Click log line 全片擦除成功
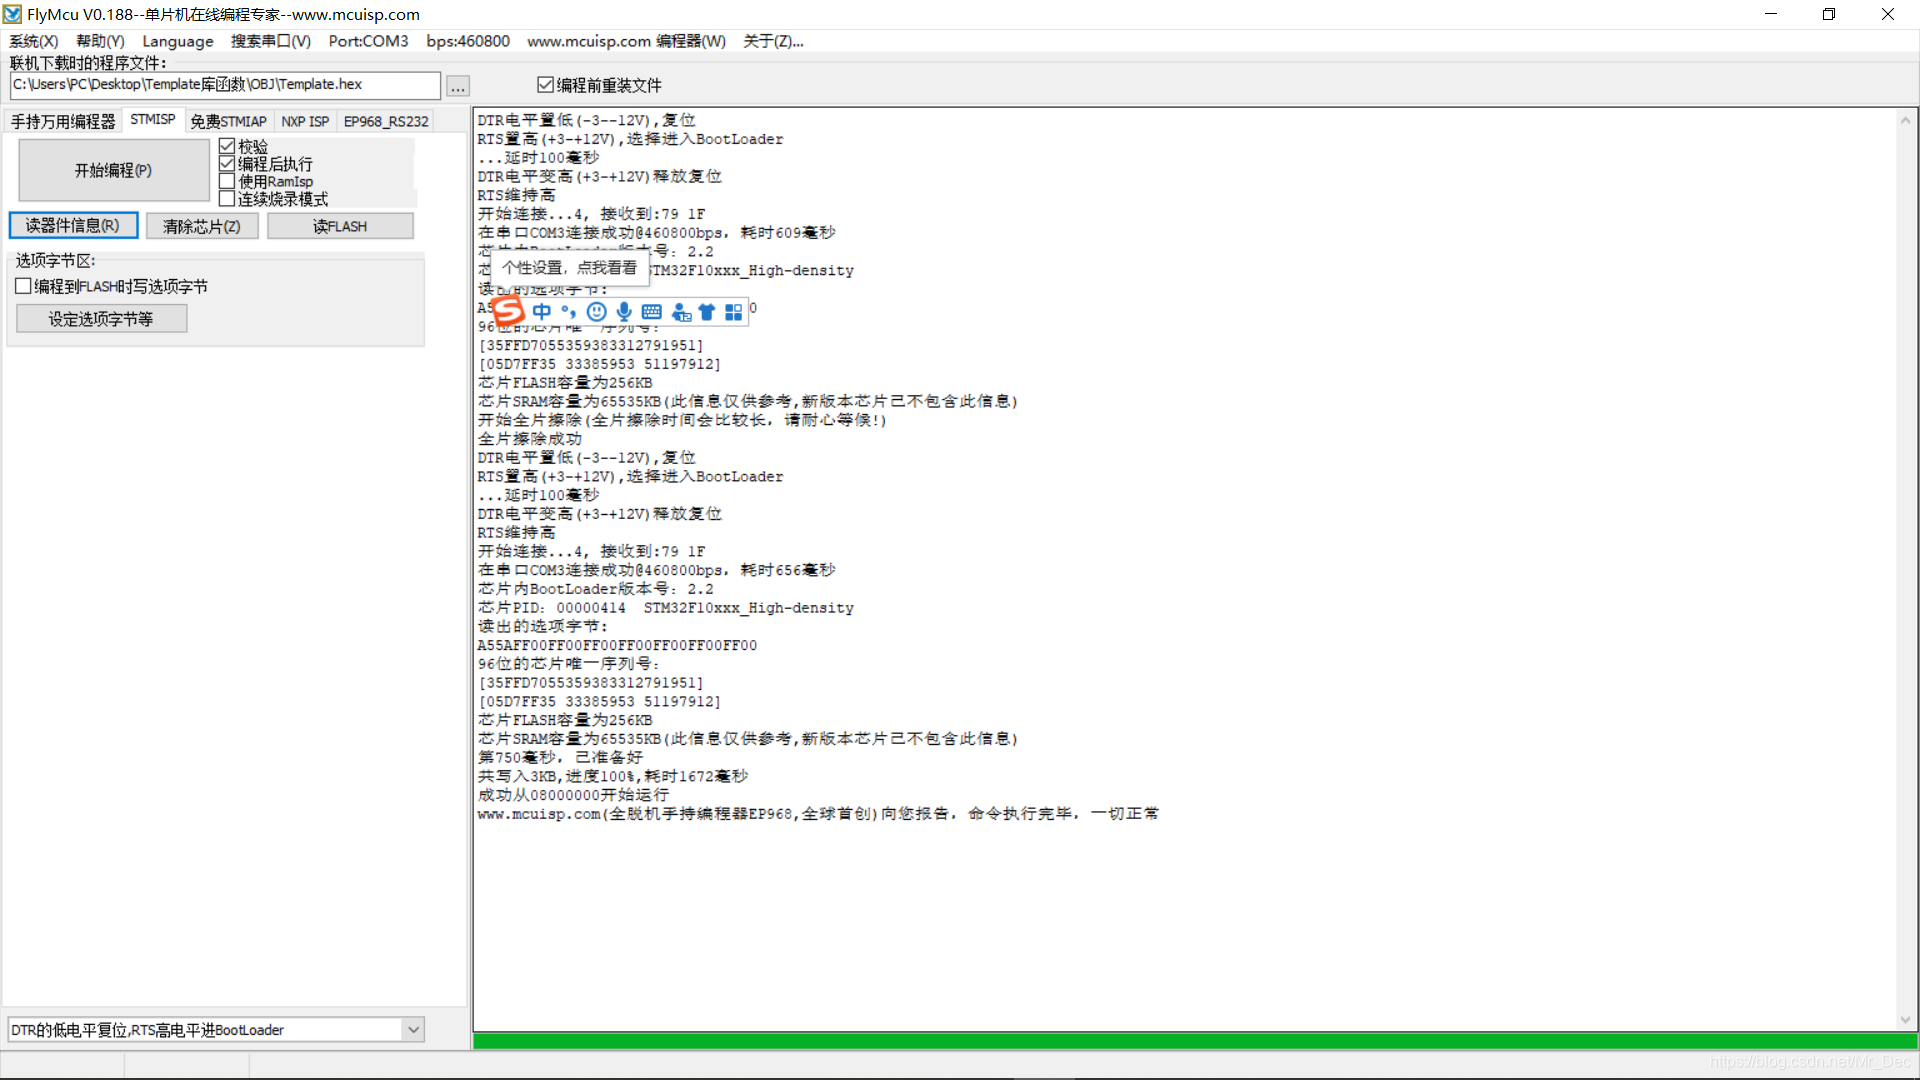The width and height of the screenshot is (1920, 1080). pyautogui.click(x=529, y=439)
